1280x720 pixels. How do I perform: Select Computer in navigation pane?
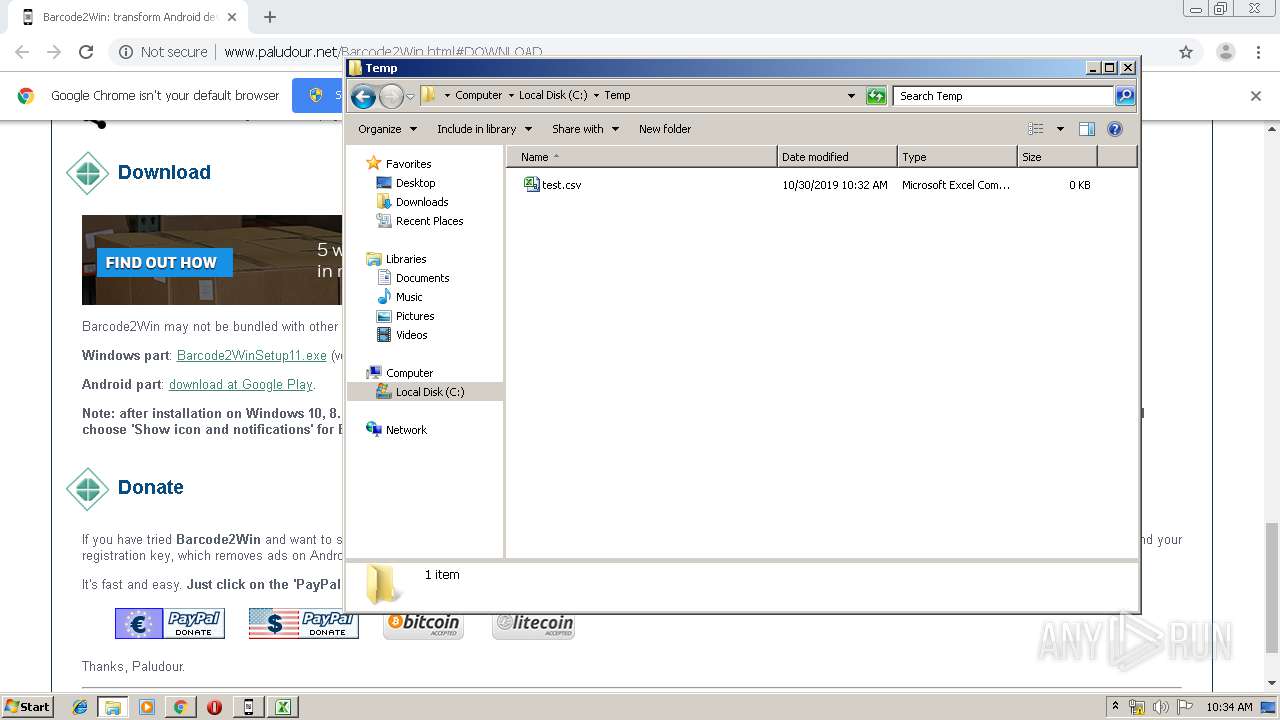tap(409, 373)
